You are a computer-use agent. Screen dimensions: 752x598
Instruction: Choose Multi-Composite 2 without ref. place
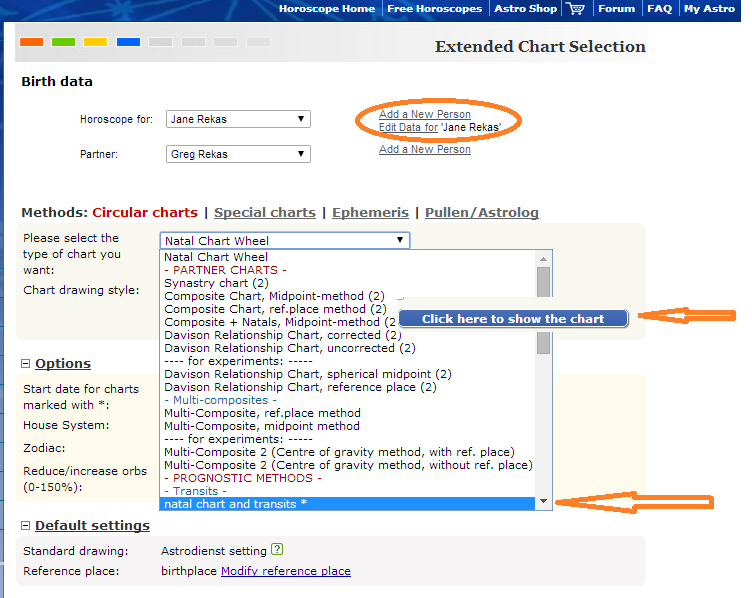point(348,465)
